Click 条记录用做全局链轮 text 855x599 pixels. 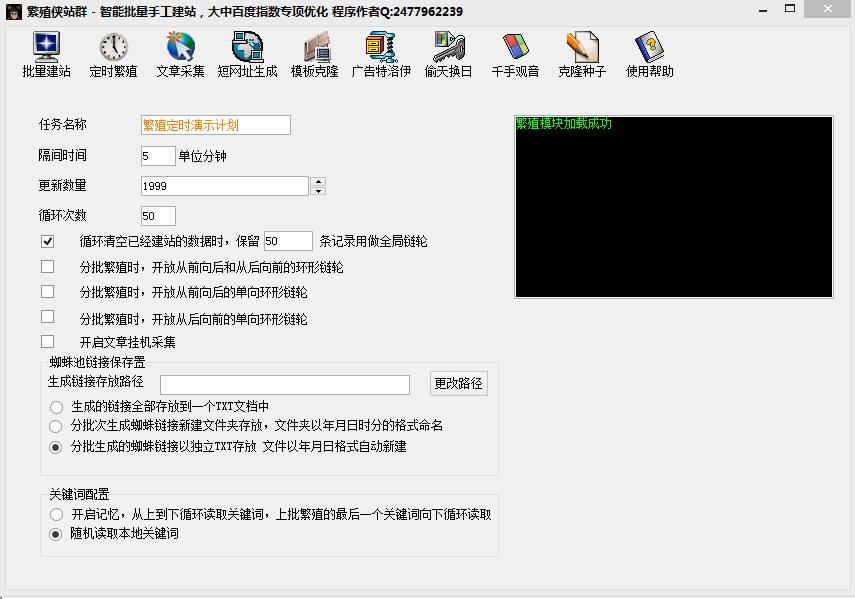(x=374, y=241)
